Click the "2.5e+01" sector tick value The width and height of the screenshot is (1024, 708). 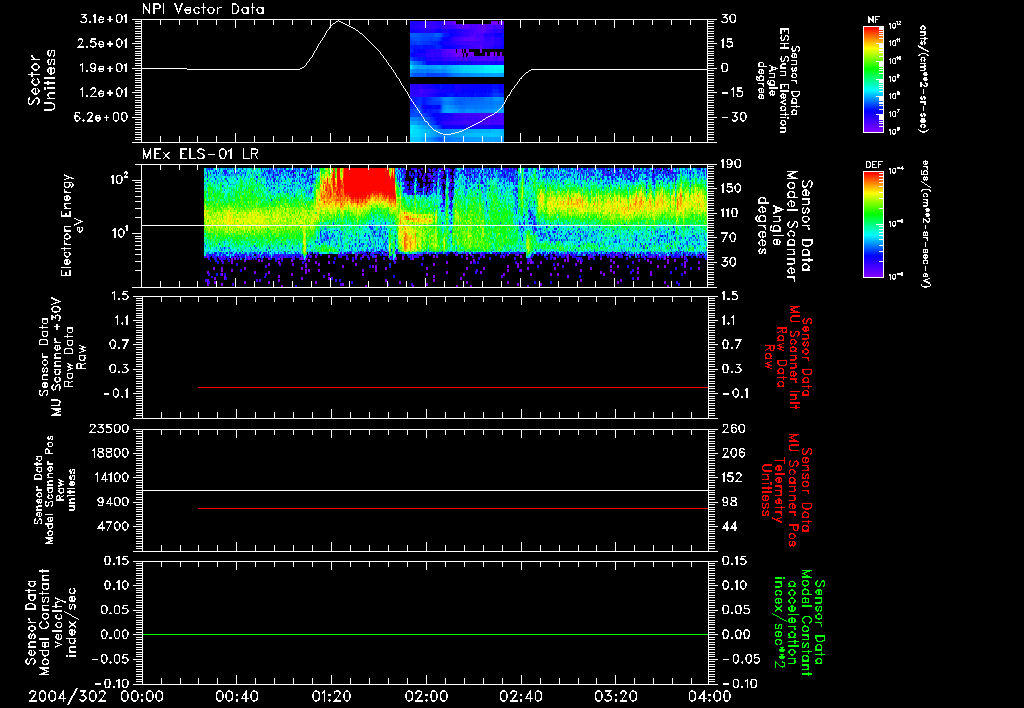tap(104, 43)
